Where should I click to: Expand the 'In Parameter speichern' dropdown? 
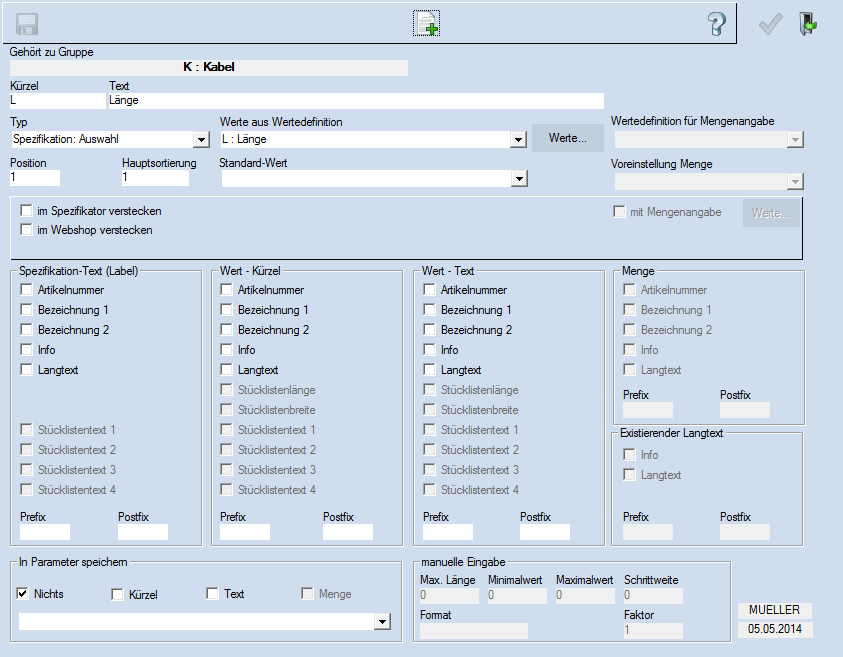[381, 622]
